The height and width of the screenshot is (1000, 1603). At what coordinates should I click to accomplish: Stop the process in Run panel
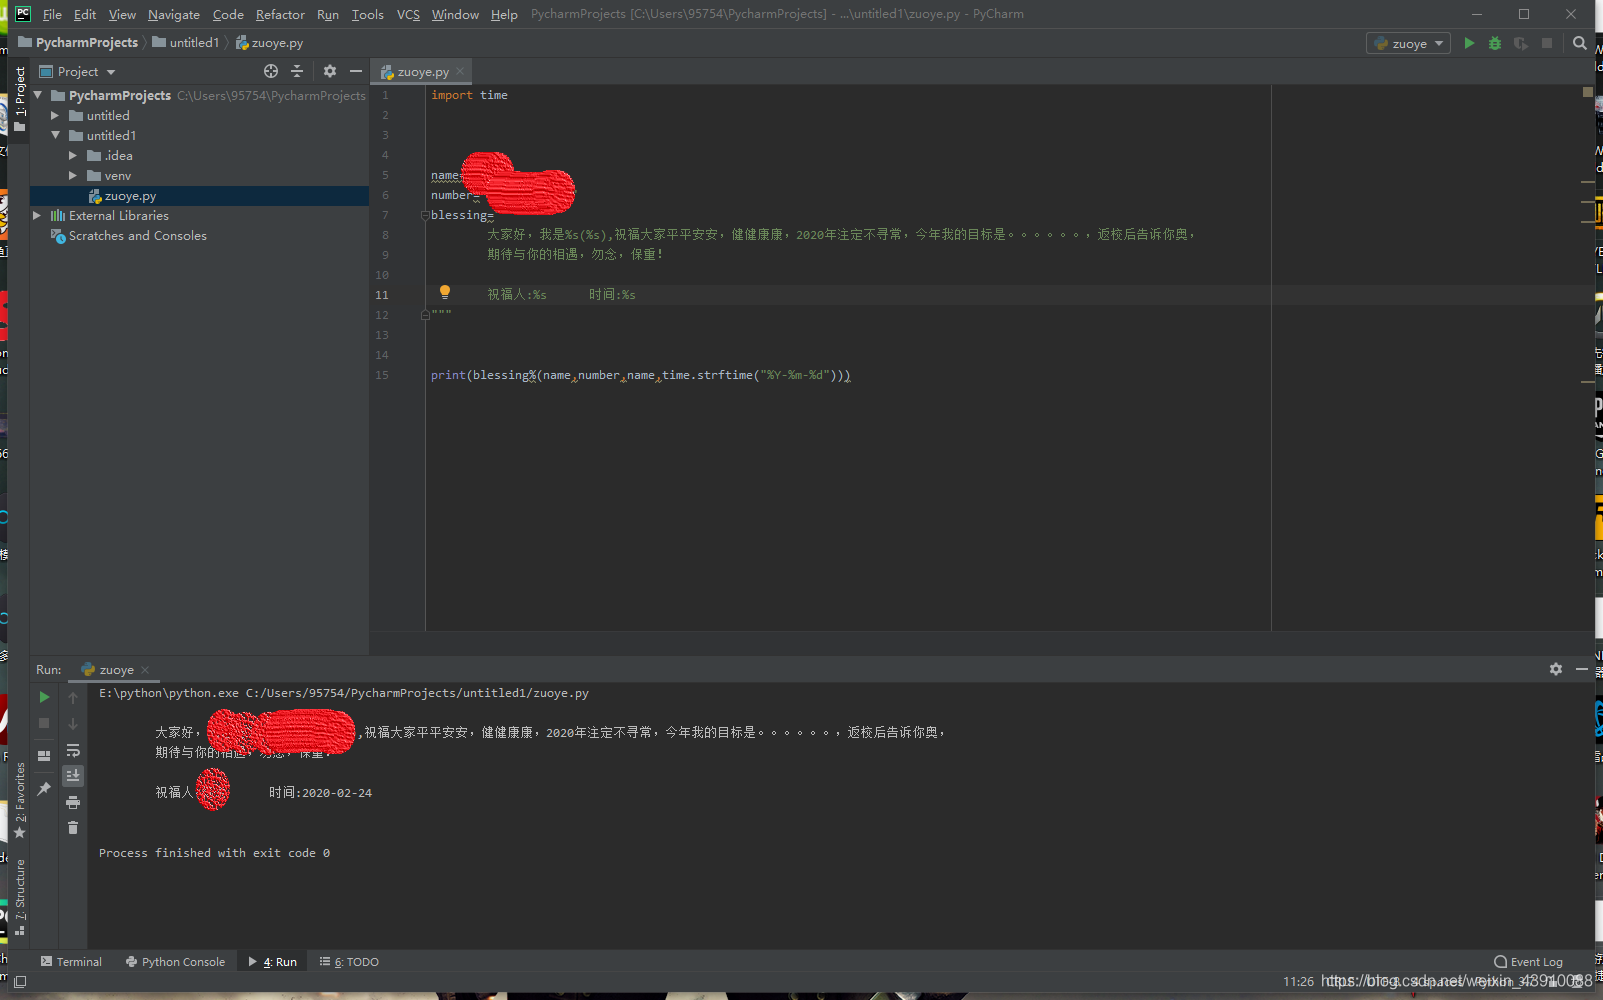pos(44,723)
